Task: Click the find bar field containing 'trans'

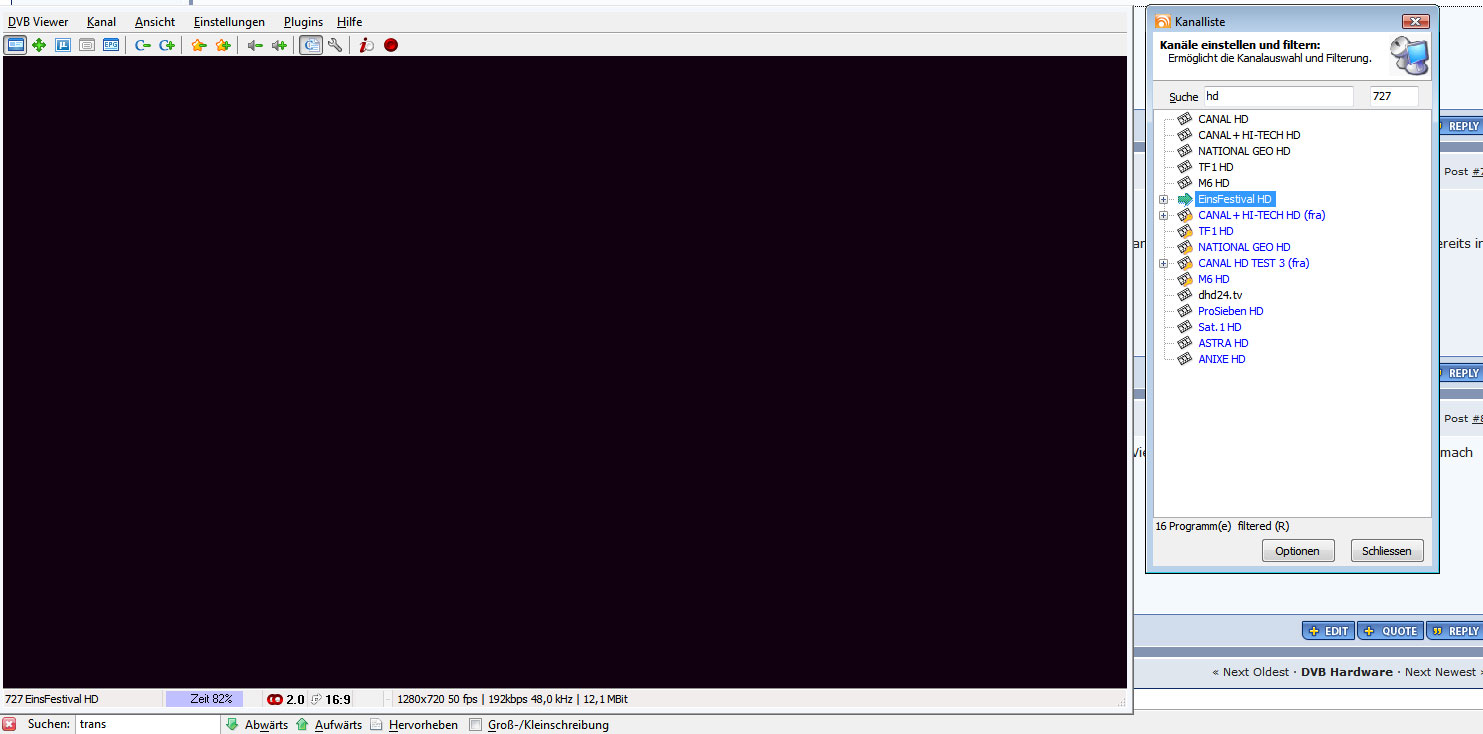Action: [x=147, y=724]
